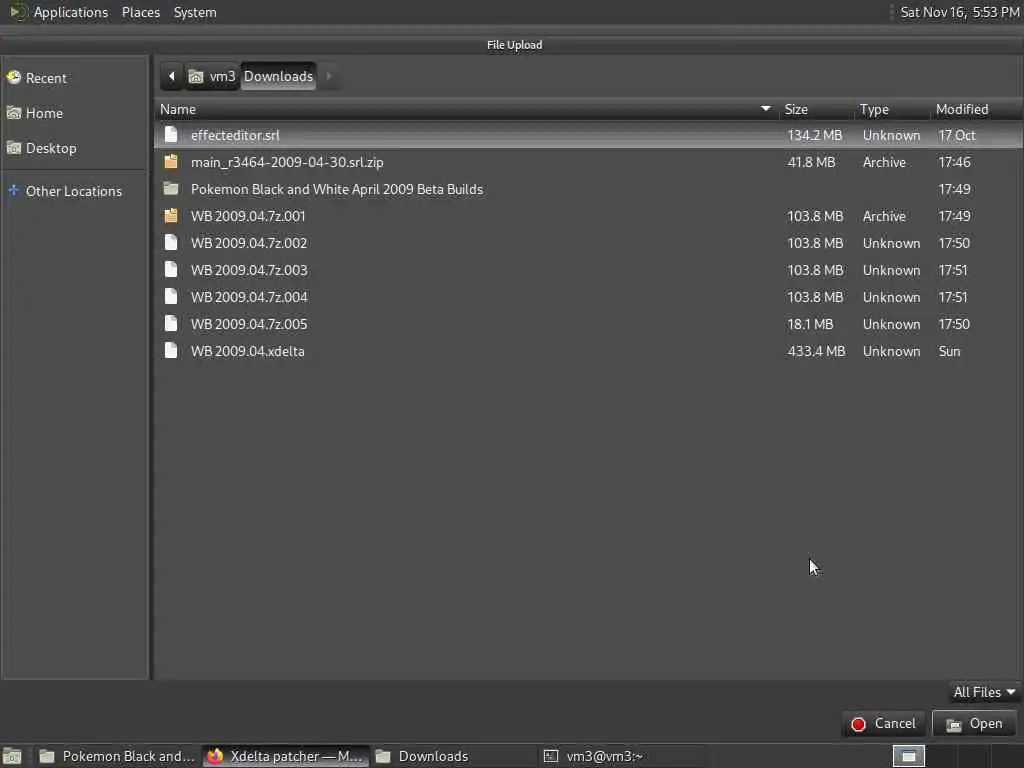Image resolution: width=1024 pixels, height=768 pixels.
Task: Open the All Files filter dropdown
Action: (984, 692)
